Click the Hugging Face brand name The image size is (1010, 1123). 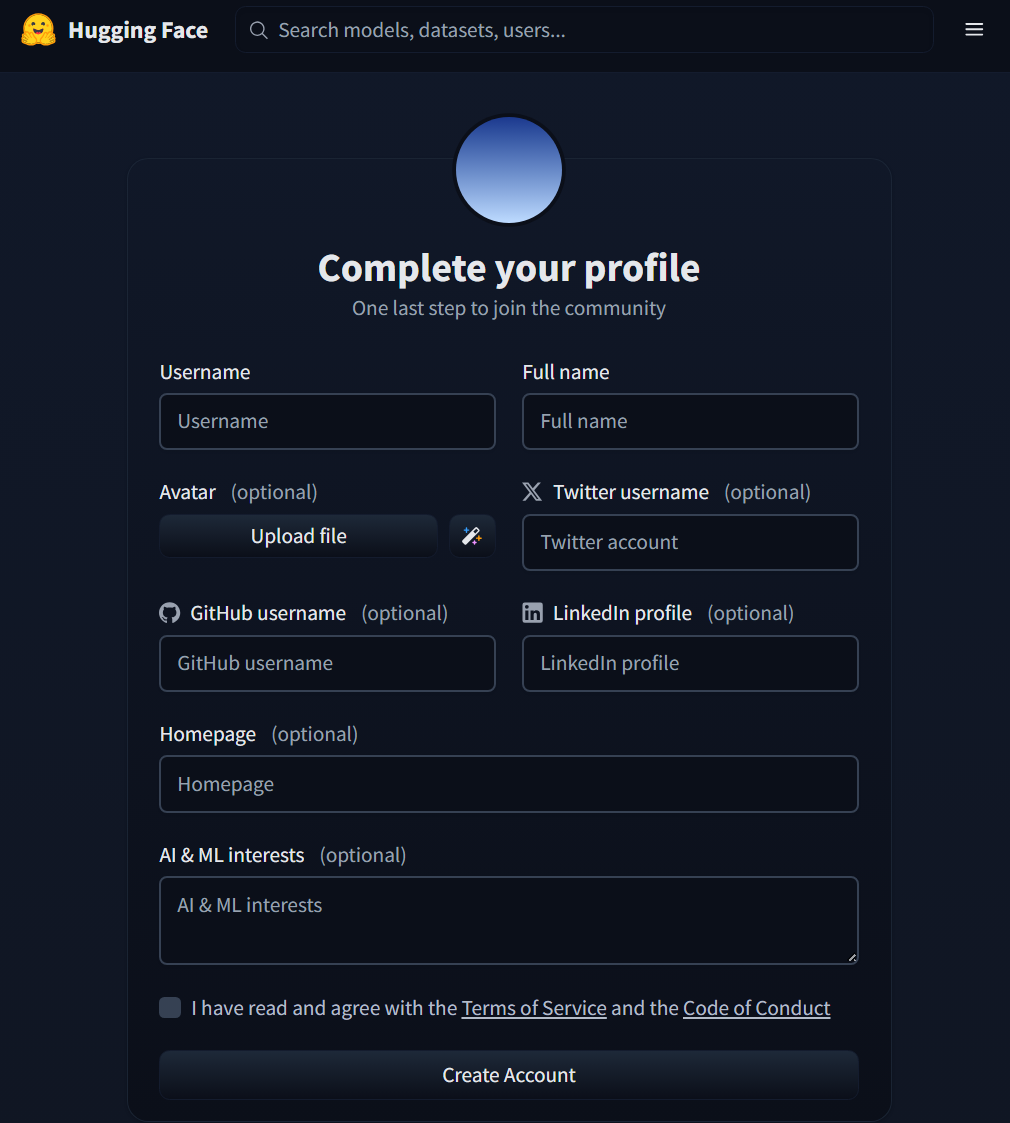(x=138, y=30)
